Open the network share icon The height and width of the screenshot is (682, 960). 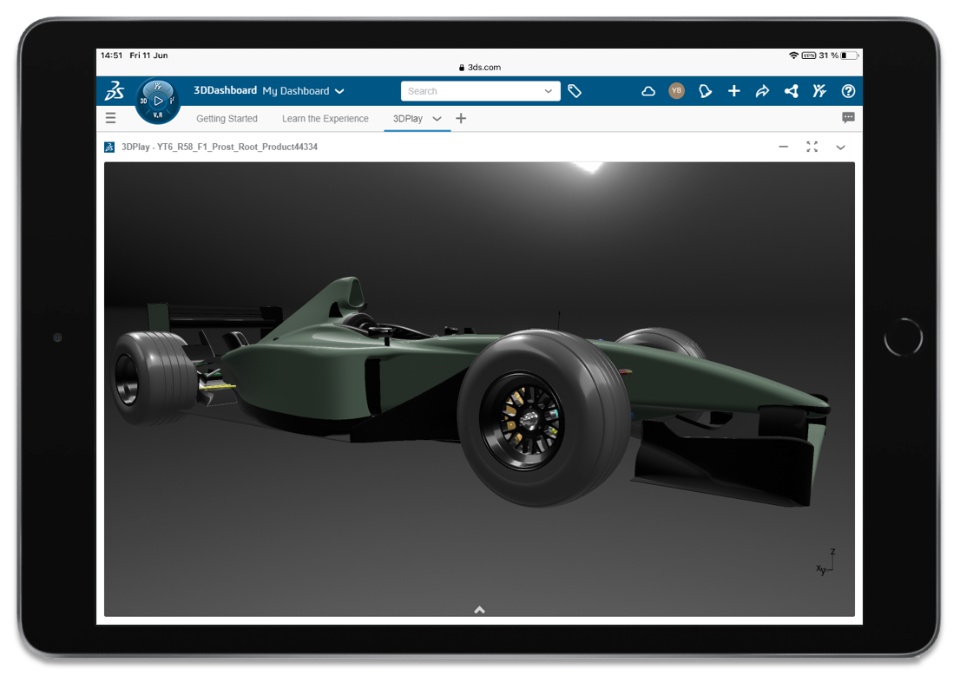point(791,91)
